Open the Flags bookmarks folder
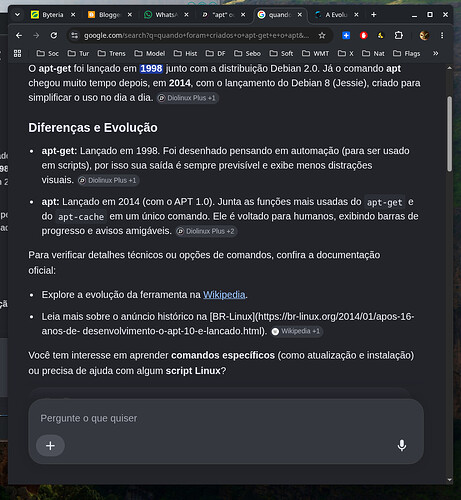 pyautogui.click(x=407, y=53)
